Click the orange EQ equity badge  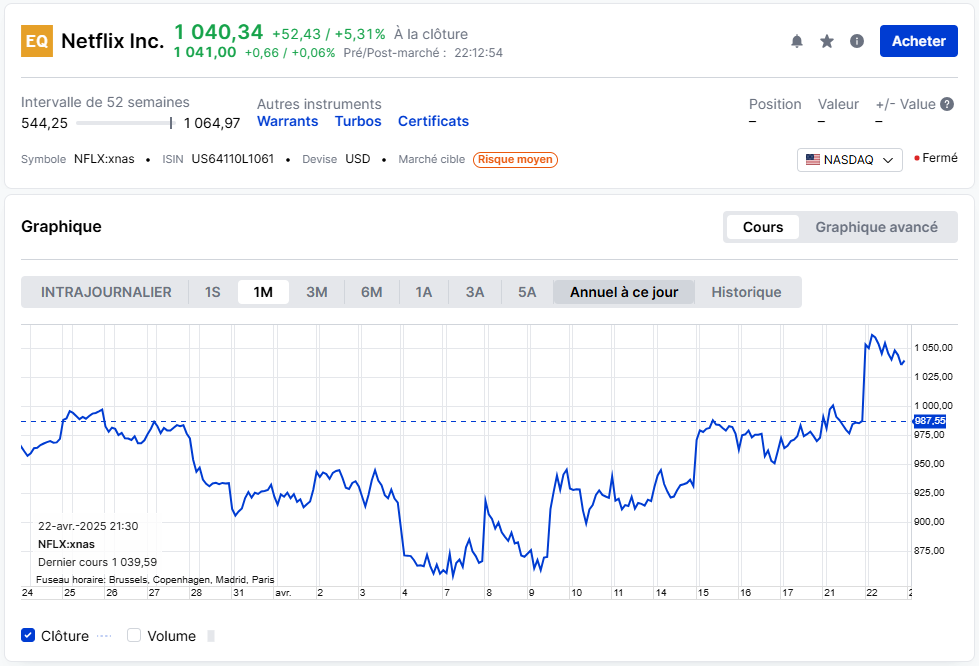click(37, 41)
